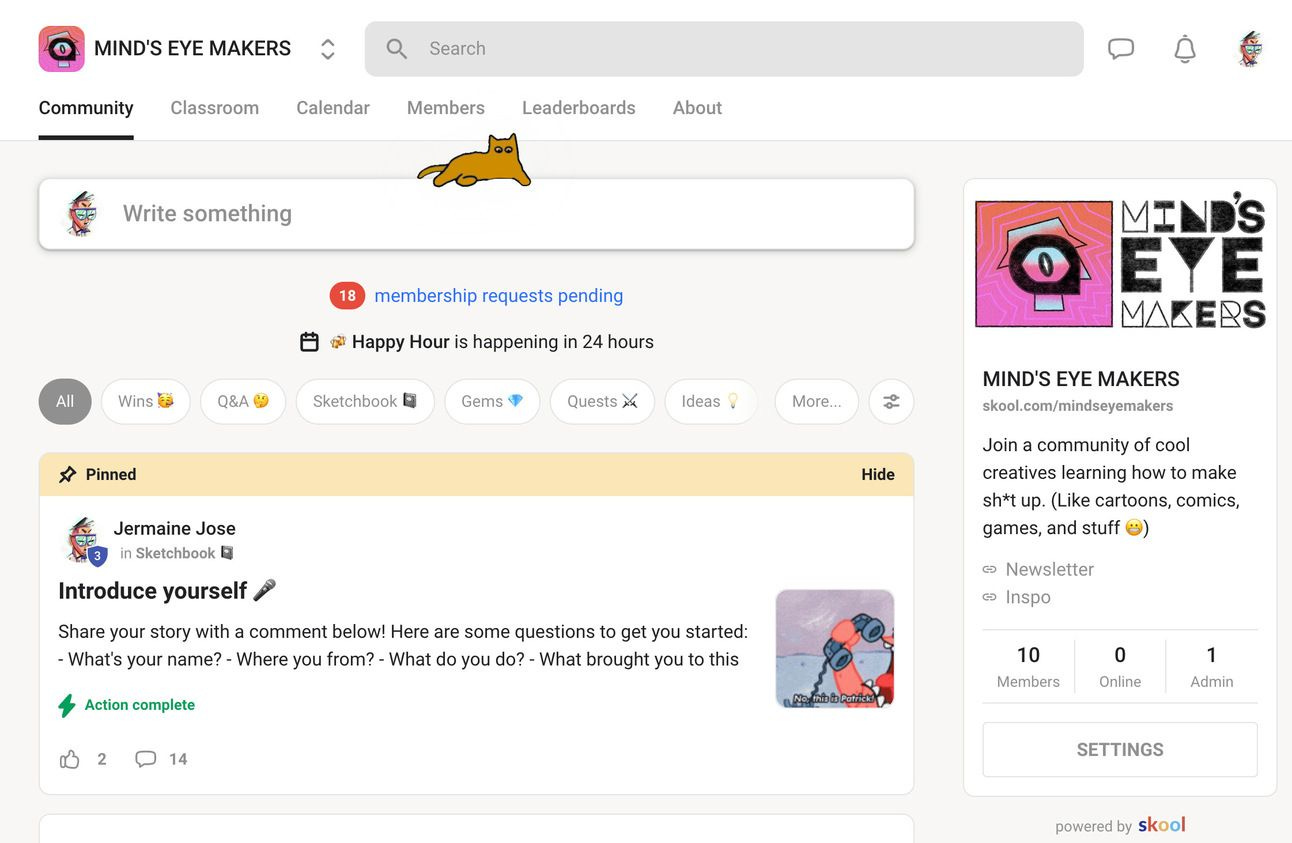Open the chat messages icon
Viewport: 1292px width, 843px height.
click(1121, 49)
